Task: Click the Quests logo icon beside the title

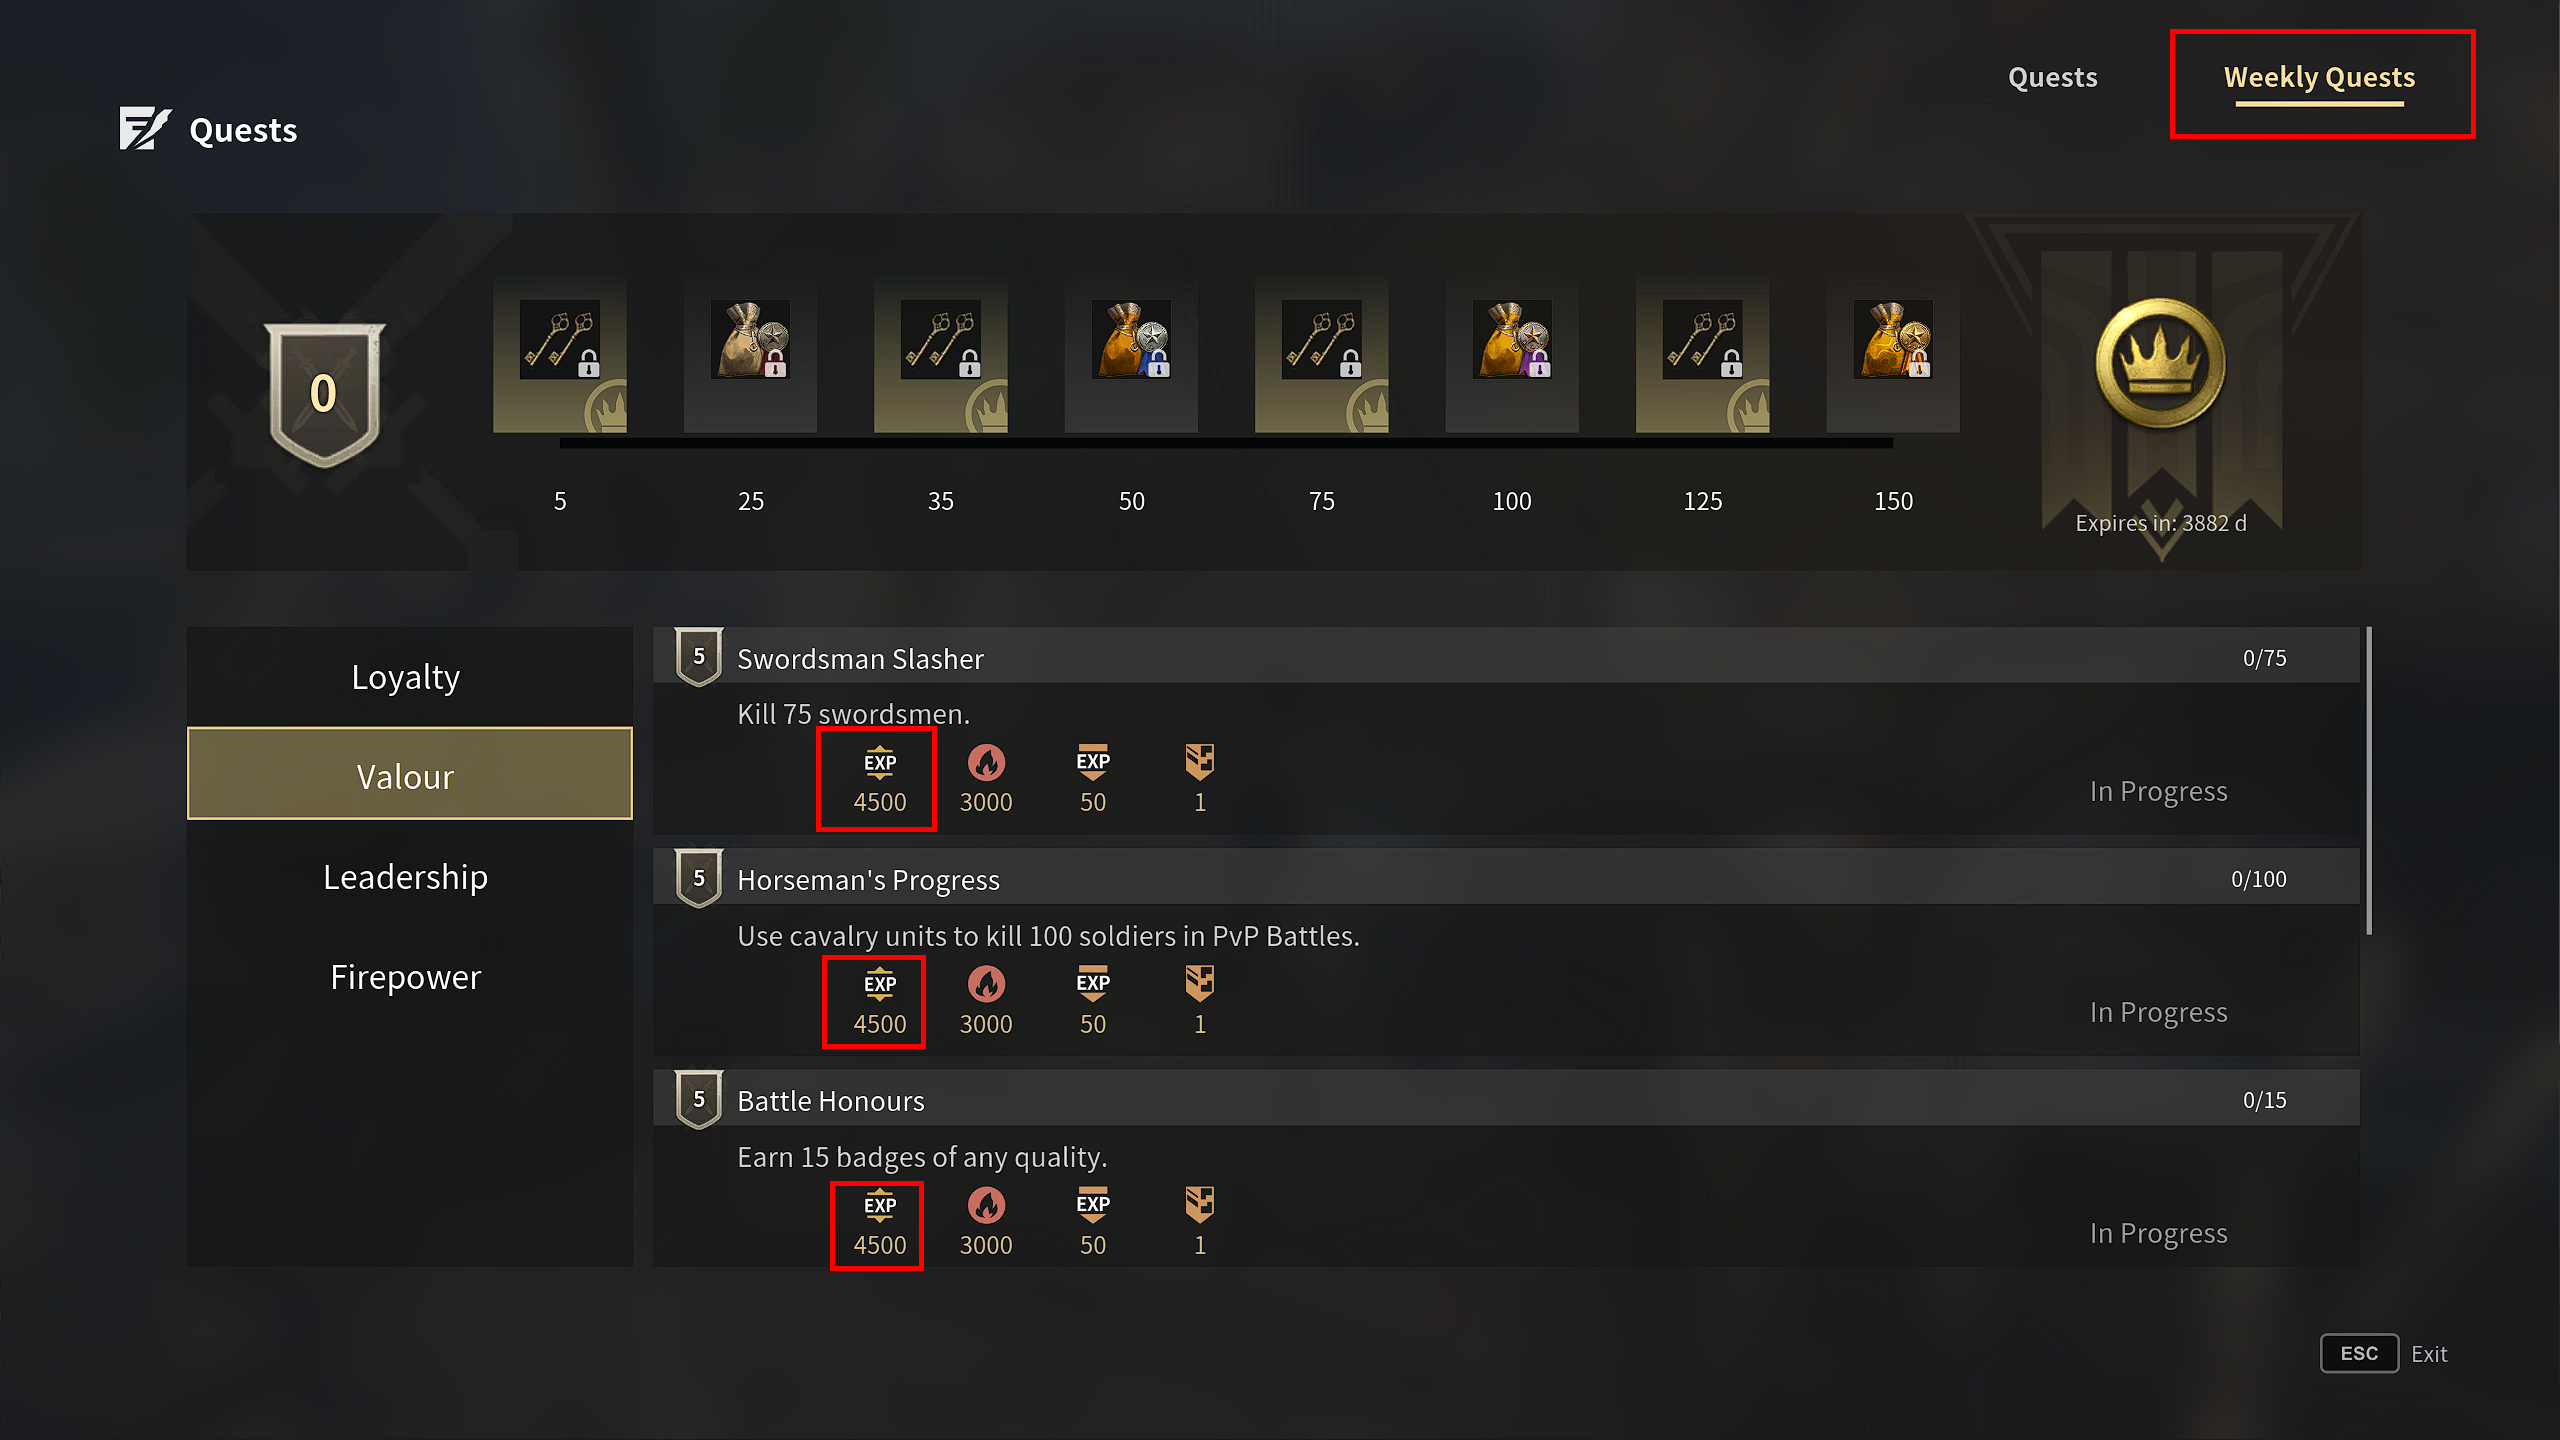Action: tap(145, 129)
